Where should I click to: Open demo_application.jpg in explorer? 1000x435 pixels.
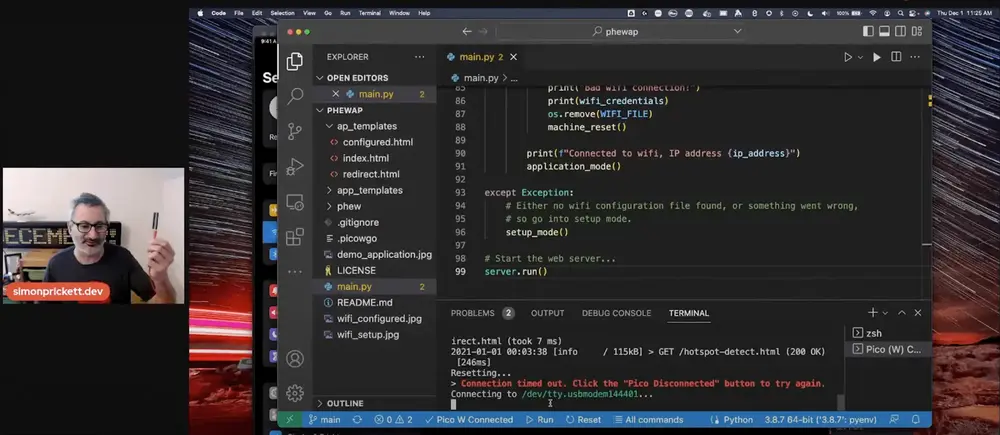[x=384, y=254]
